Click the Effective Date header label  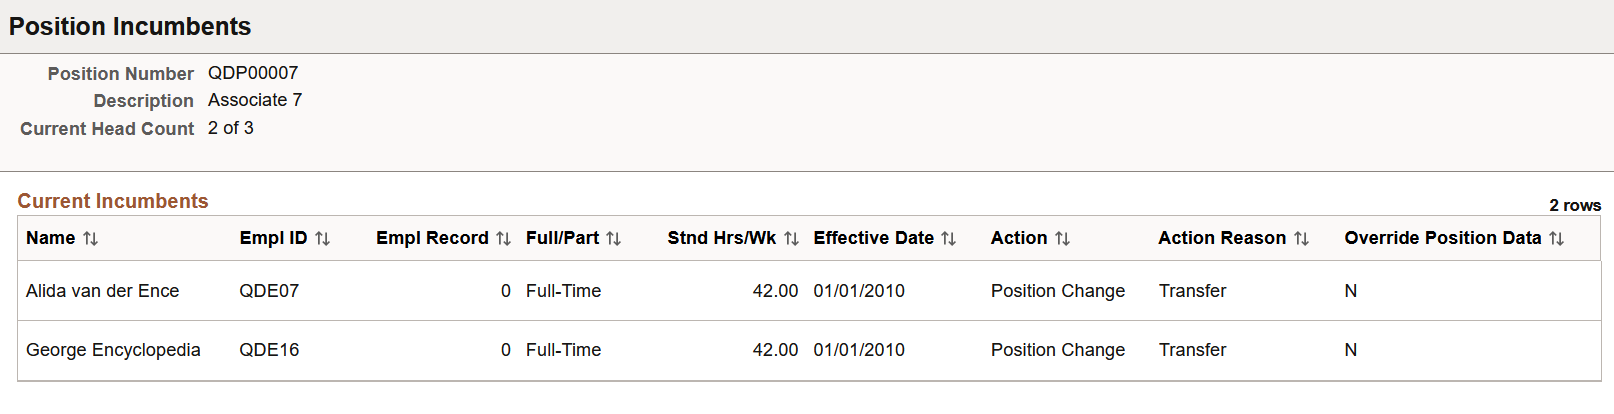click(873, 238)
